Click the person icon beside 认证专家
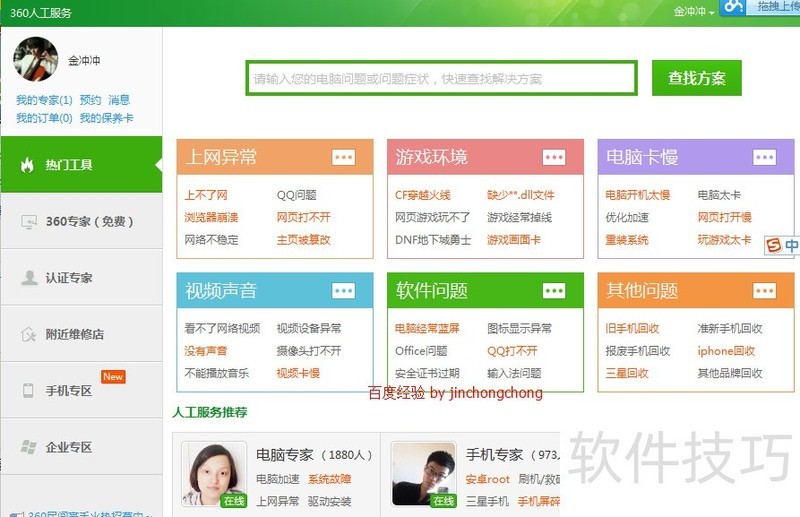This screenshot has height=517, width=800. [29, 278]
